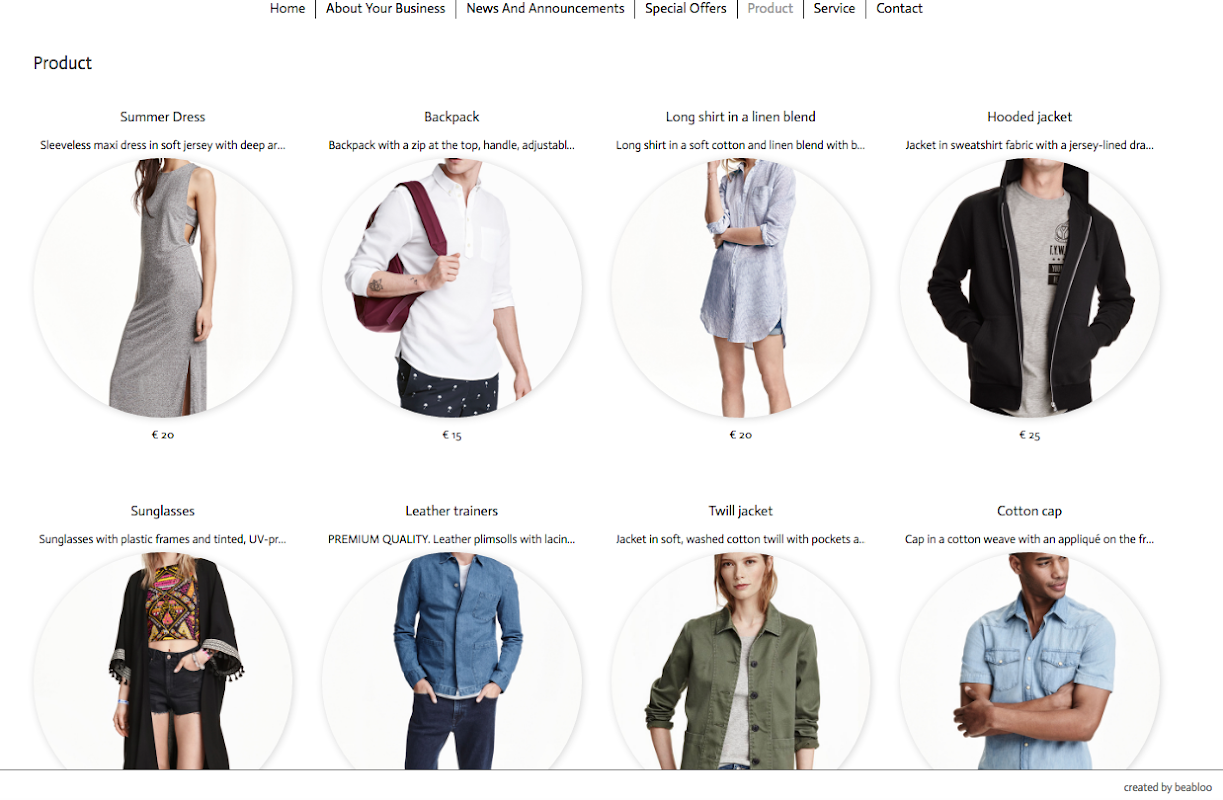1223x800 pixels.
Task: View the Leather trainers product image
Action: click(x=452, y=661)
